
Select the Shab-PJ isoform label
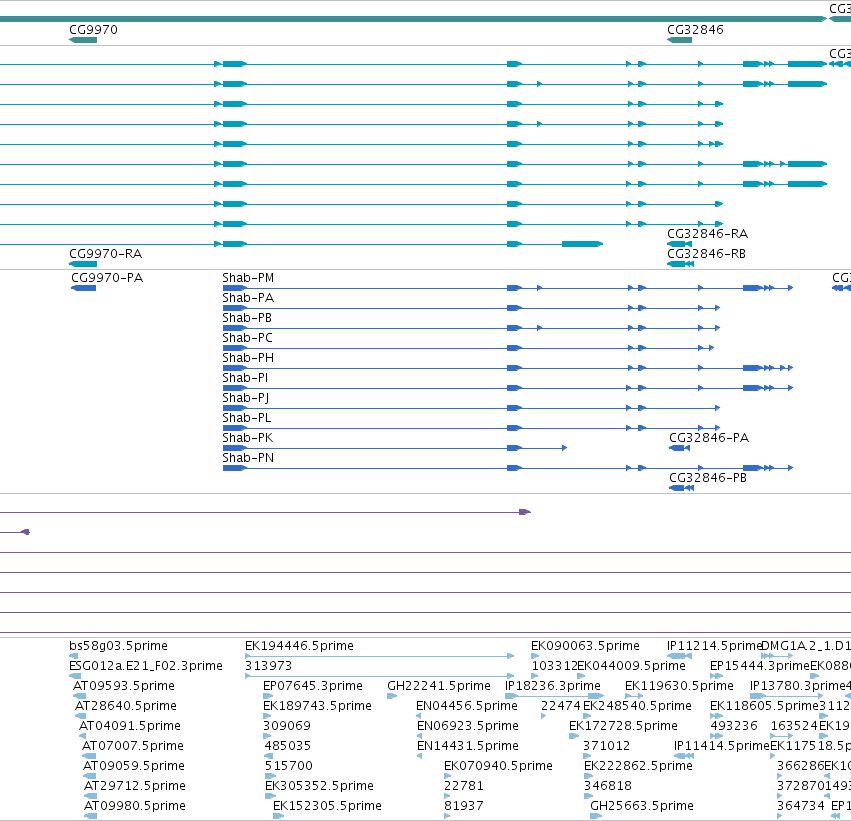click(246, 398)
